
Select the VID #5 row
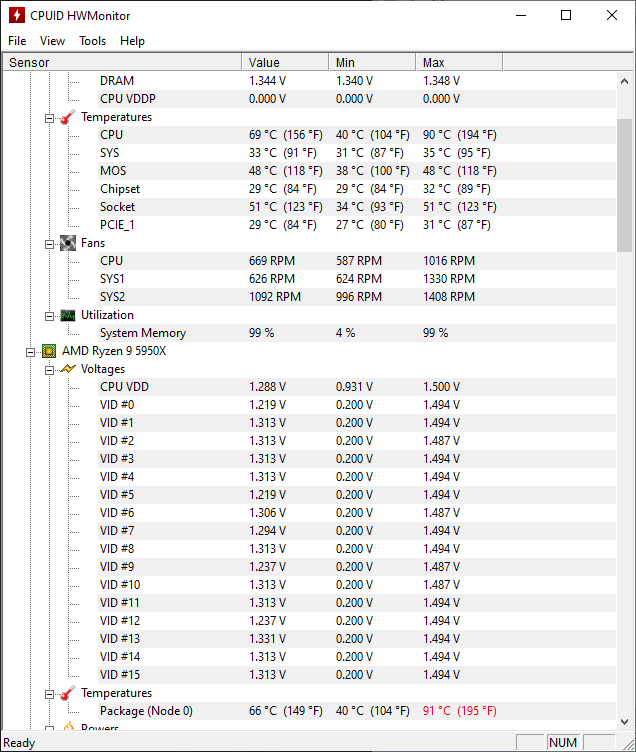(x=357, y=494)
